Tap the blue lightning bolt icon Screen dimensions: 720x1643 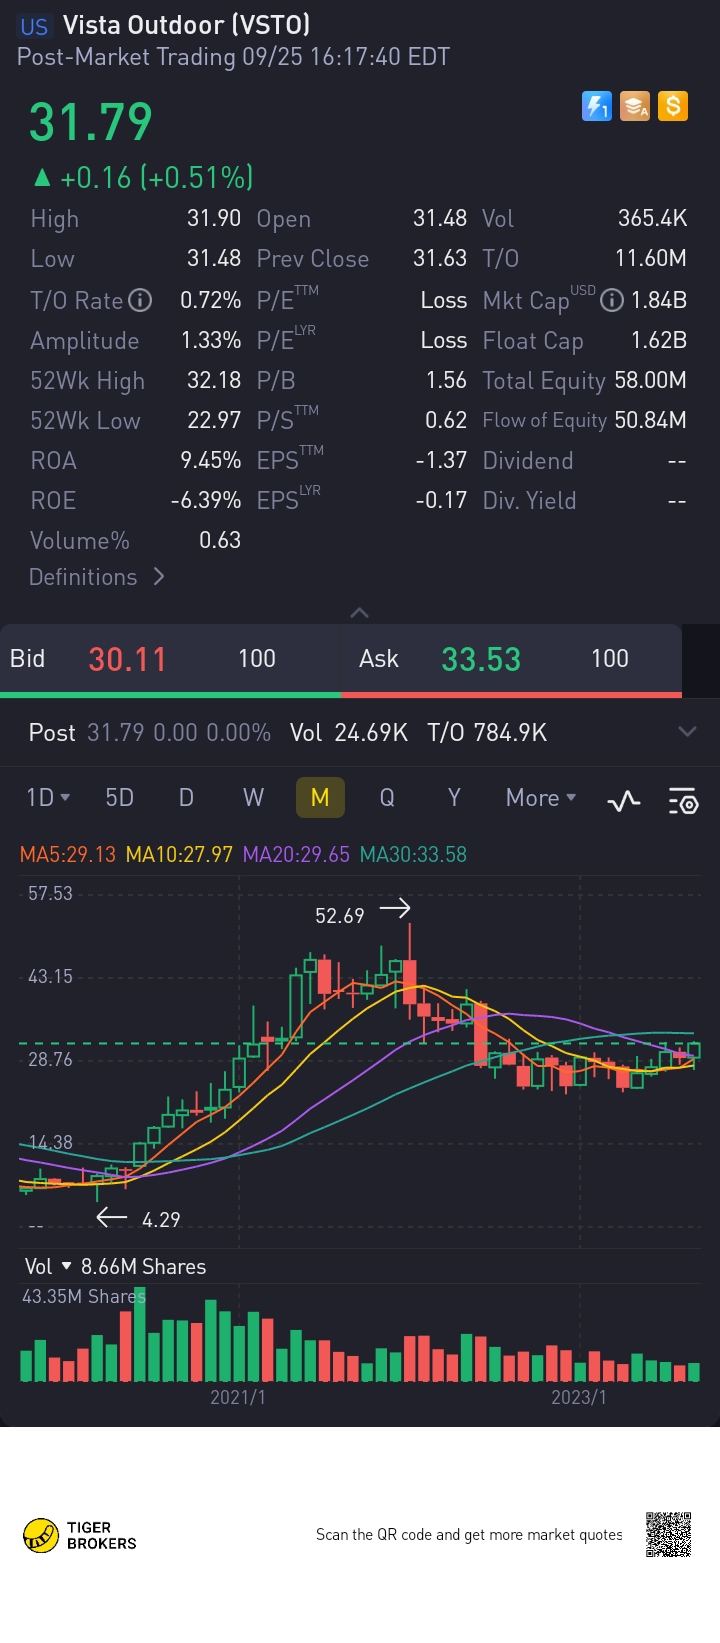pyautogui.click(x=597, y=106)
